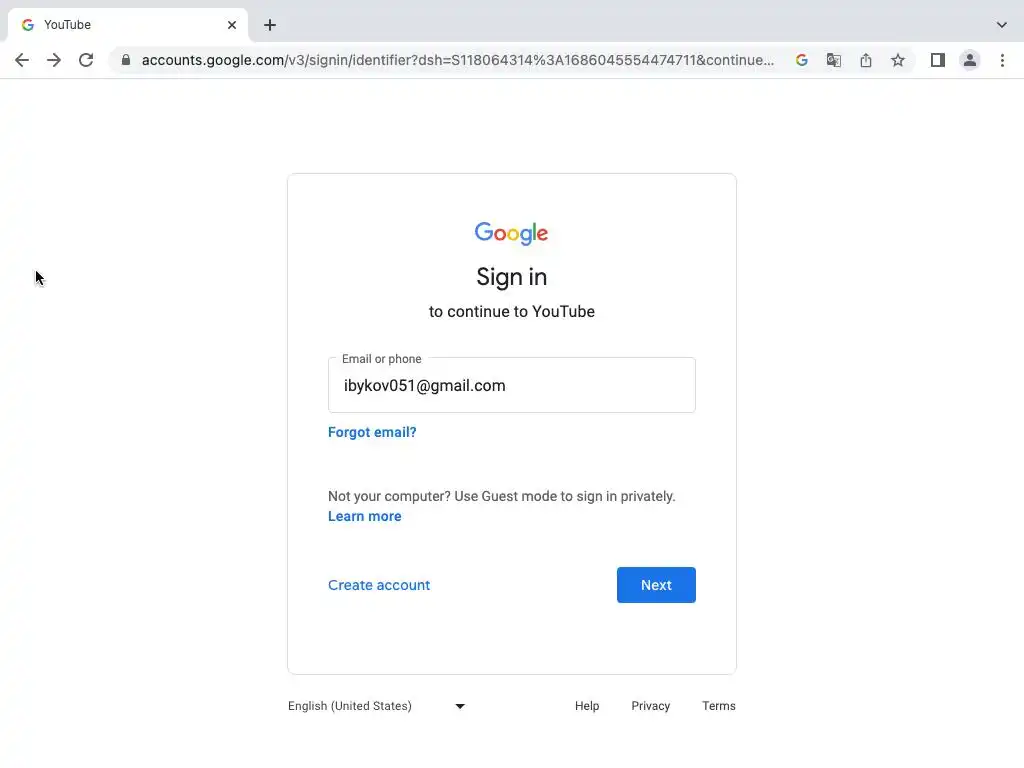Open the Chrome three-dot menu

(x=1002, y=60)
